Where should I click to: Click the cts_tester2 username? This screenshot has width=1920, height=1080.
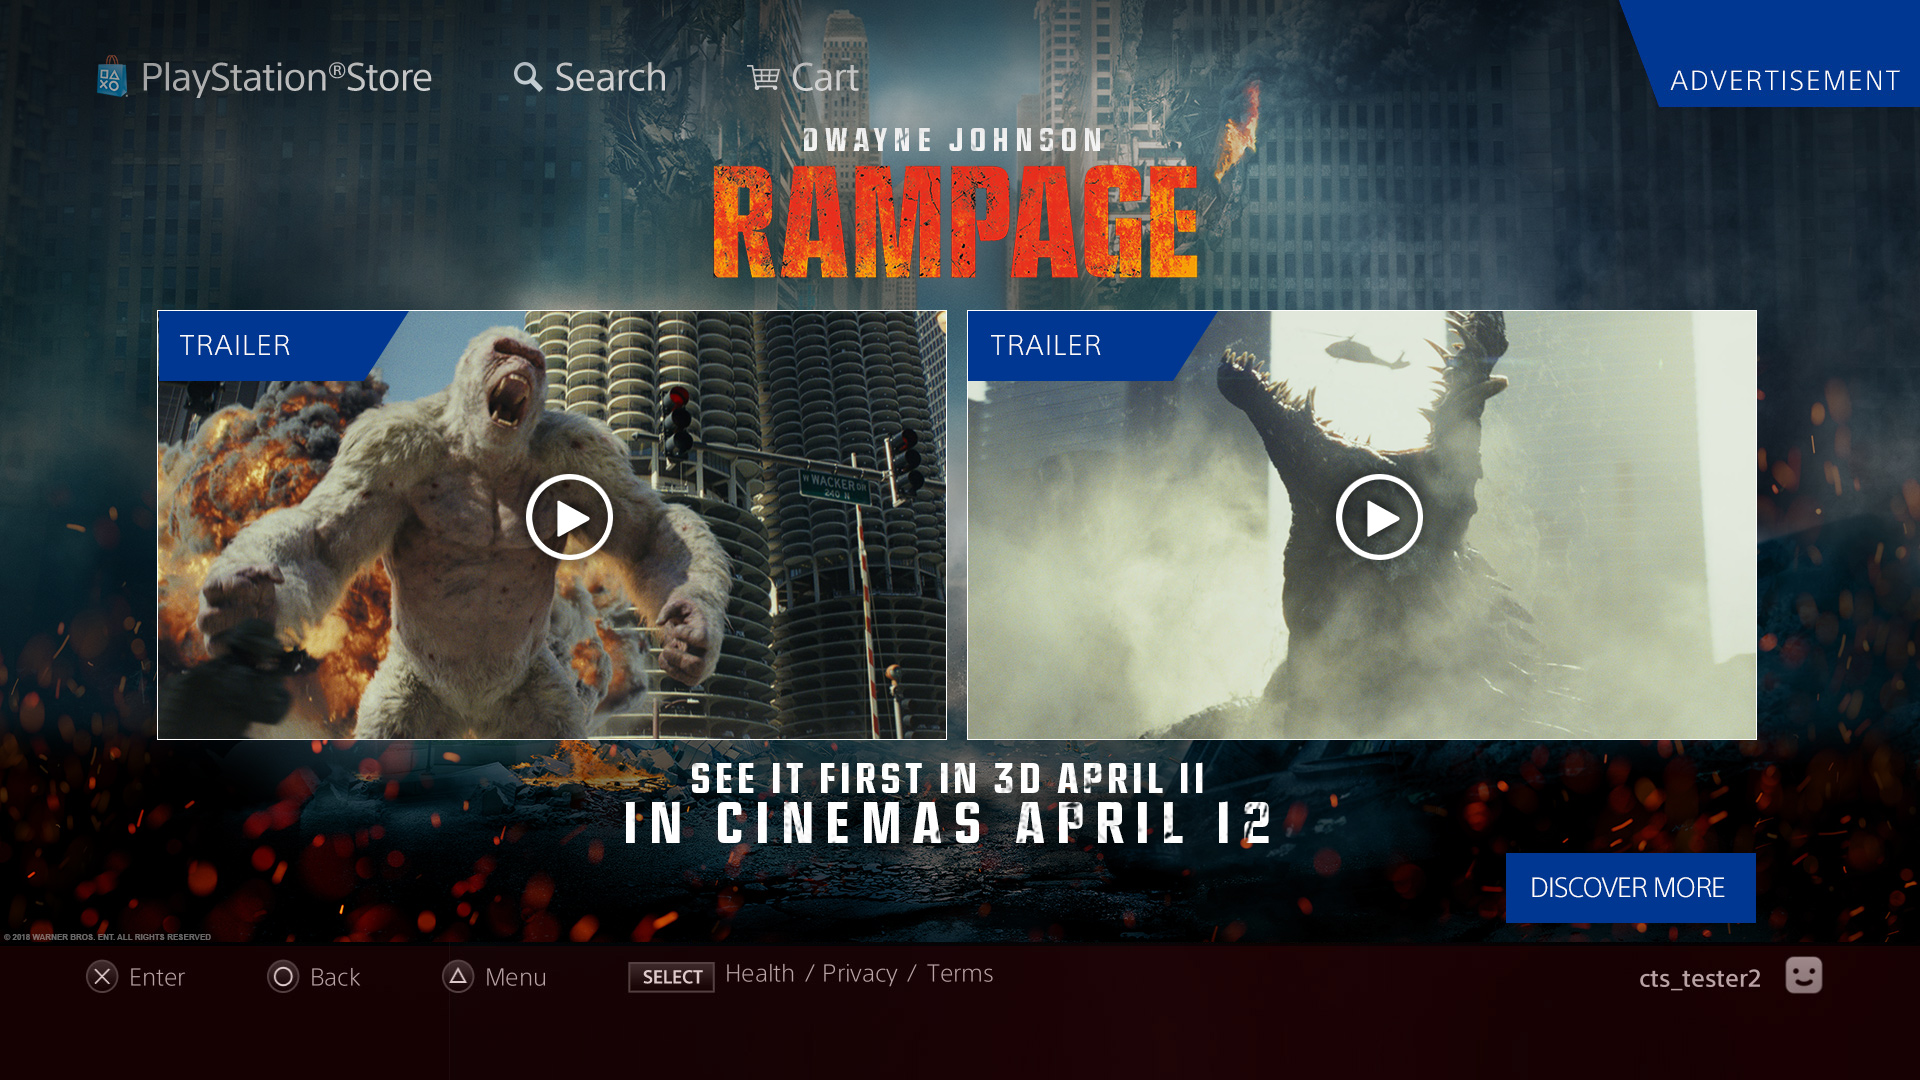(x=1700, y=978)
